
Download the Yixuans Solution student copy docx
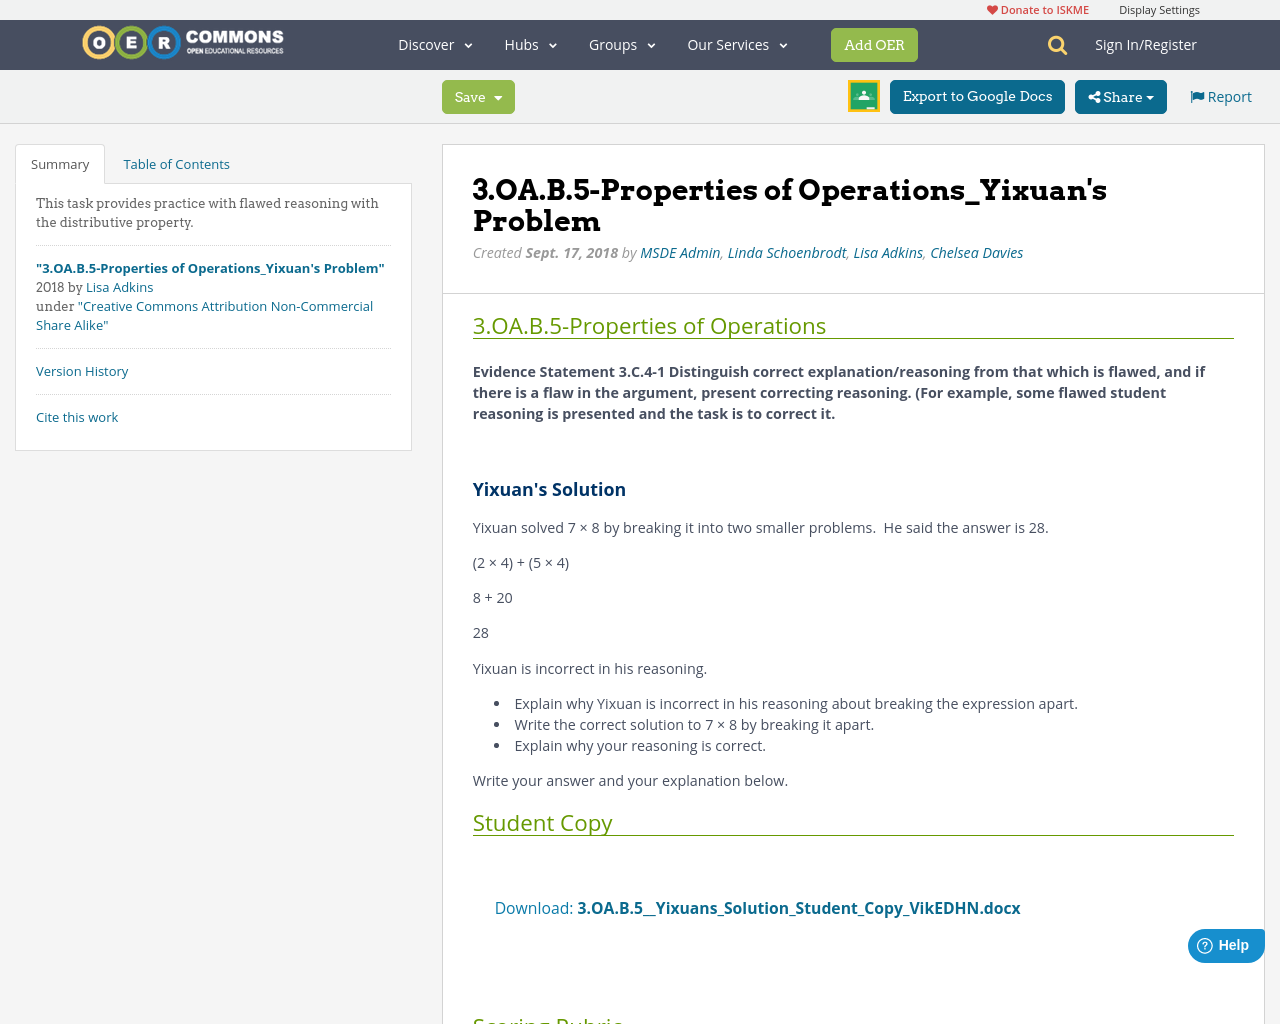click(798, 907)
